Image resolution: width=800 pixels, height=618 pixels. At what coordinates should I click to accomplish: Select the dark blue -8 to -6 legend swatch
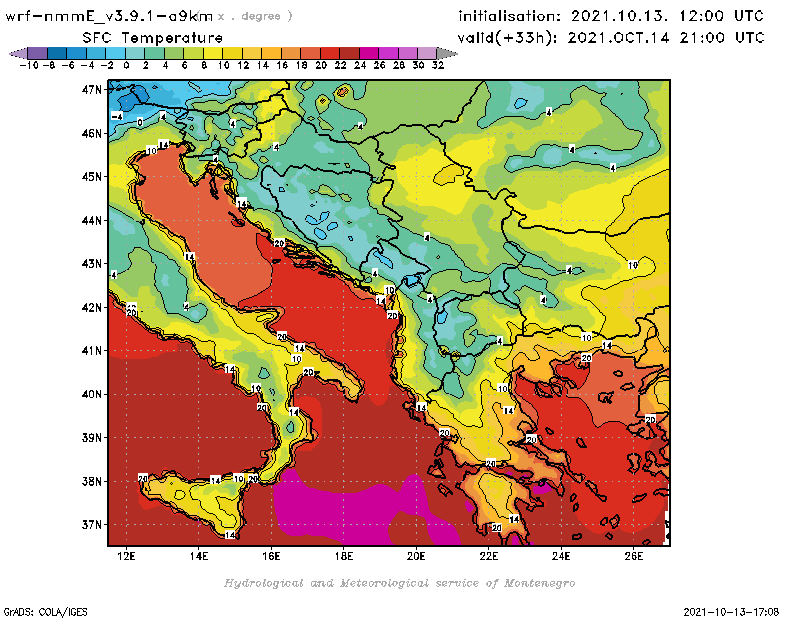pyautogui.click(x=57, y=53)
